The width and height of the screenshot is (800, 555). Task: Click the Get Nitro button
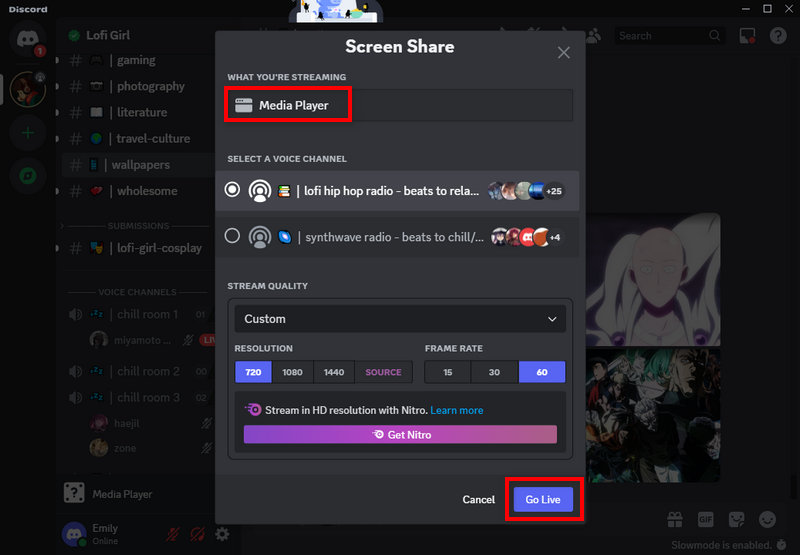(400, 435)
